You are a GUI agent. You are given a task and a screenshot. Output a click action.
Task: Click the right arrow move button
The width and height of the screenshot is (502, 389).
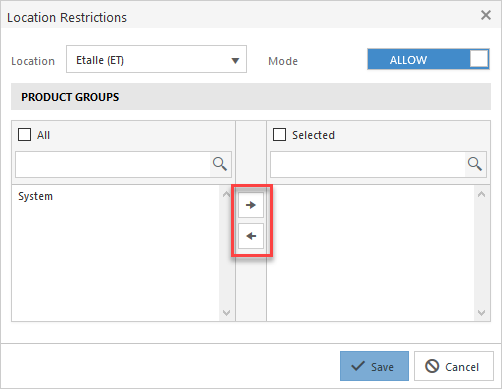pyautogui.click(x=251, y=205)
